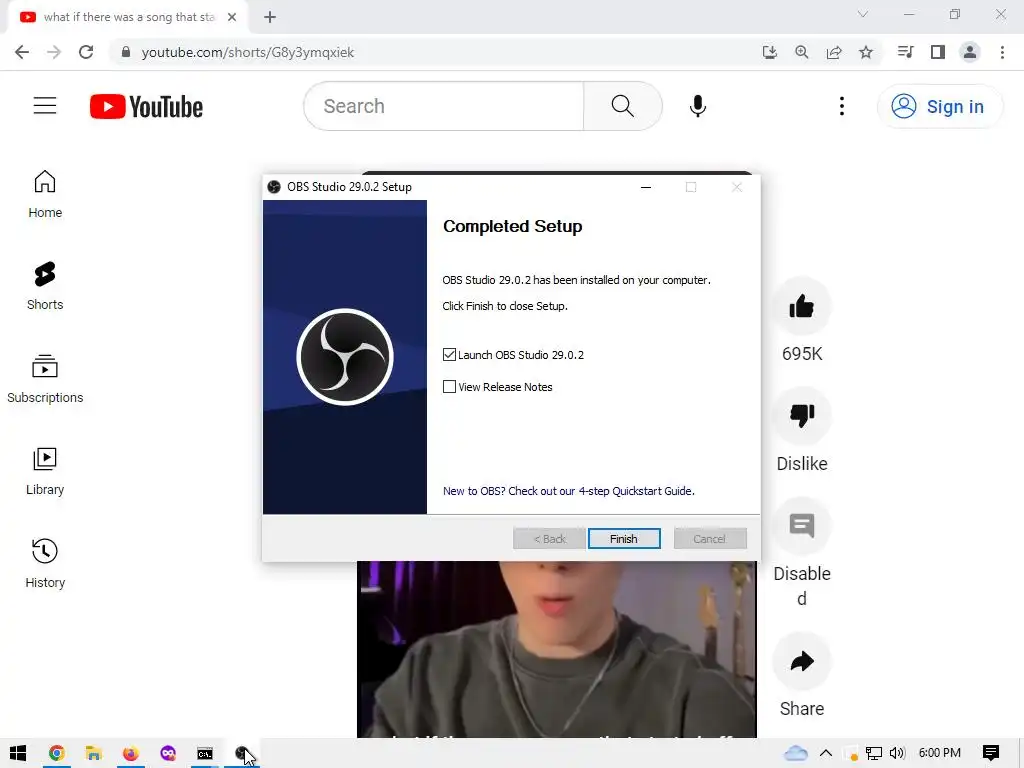Image resolution: width=1024 pixels, height=768 pixels.
Task: Bookmark this tab with star icon
Action: 866,52
